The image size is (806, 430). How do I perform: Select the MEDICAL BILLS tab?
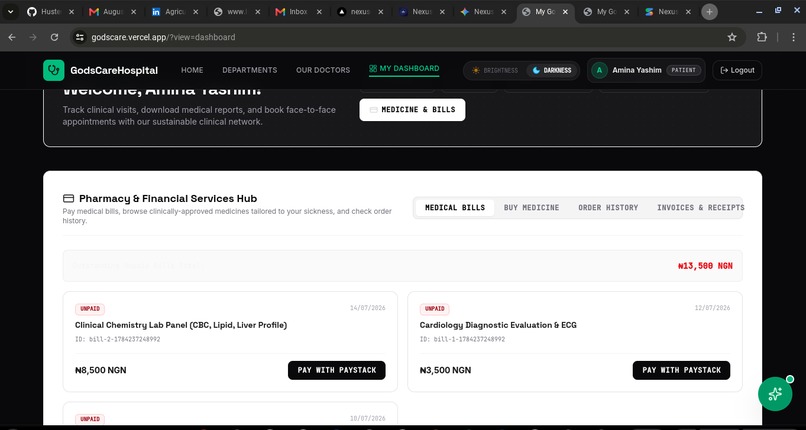455,208
